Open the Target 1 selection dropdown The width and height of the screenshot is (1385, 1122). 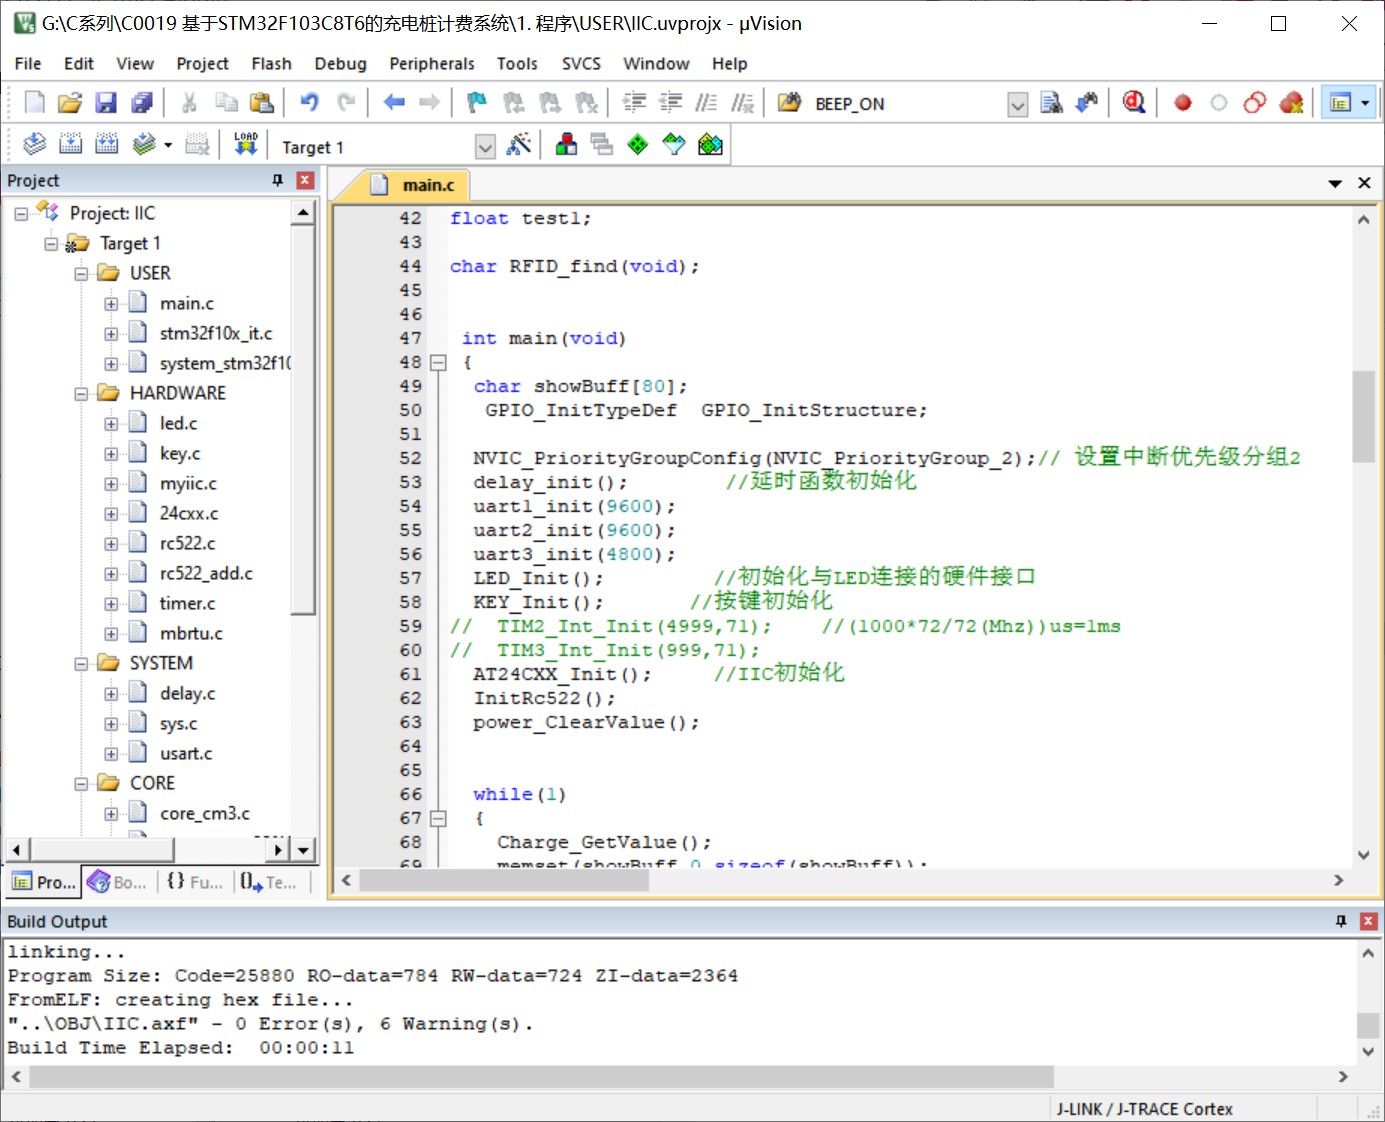485,147
